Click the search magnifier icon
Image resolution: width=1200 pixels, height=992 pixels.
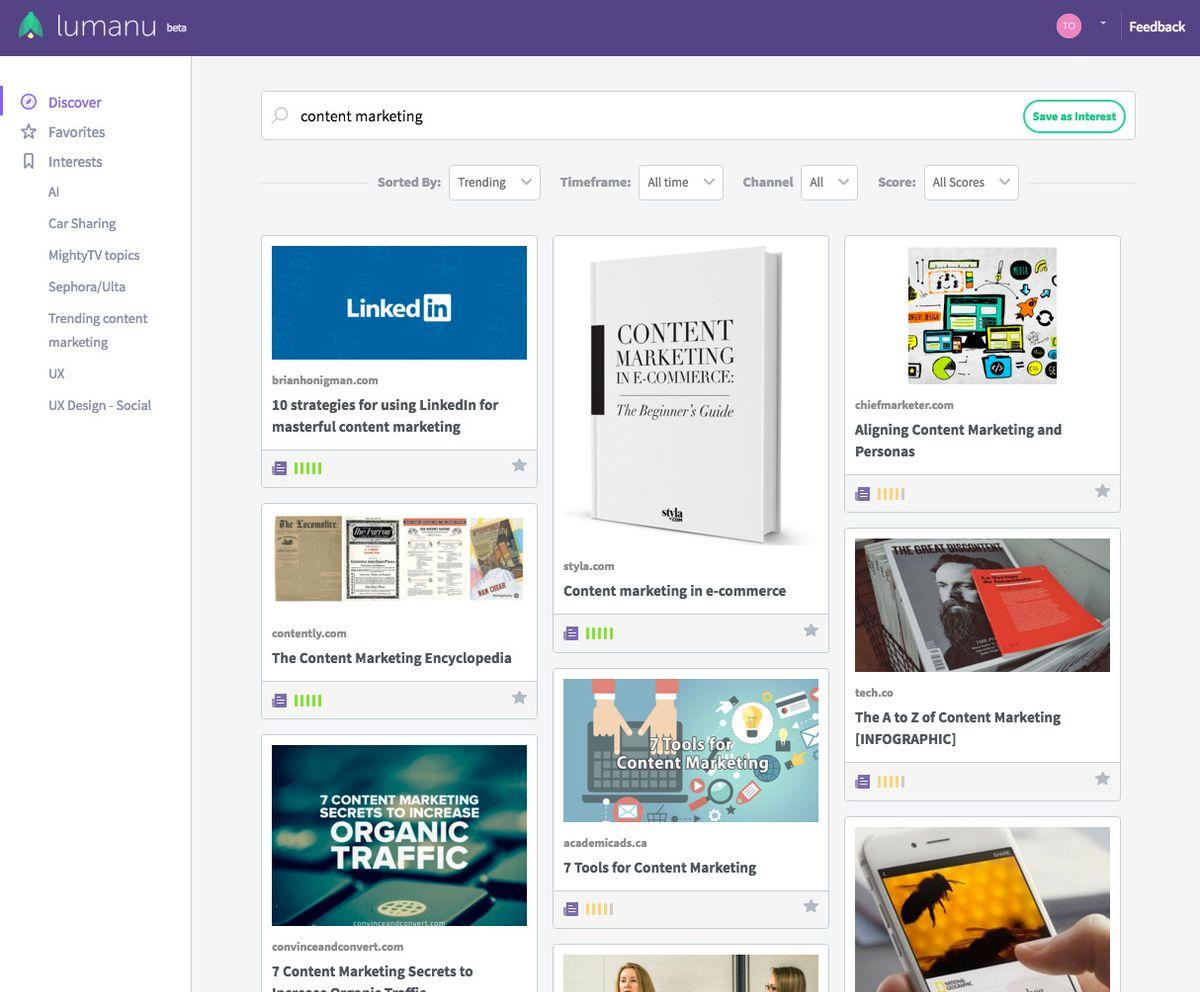point(281,116)
